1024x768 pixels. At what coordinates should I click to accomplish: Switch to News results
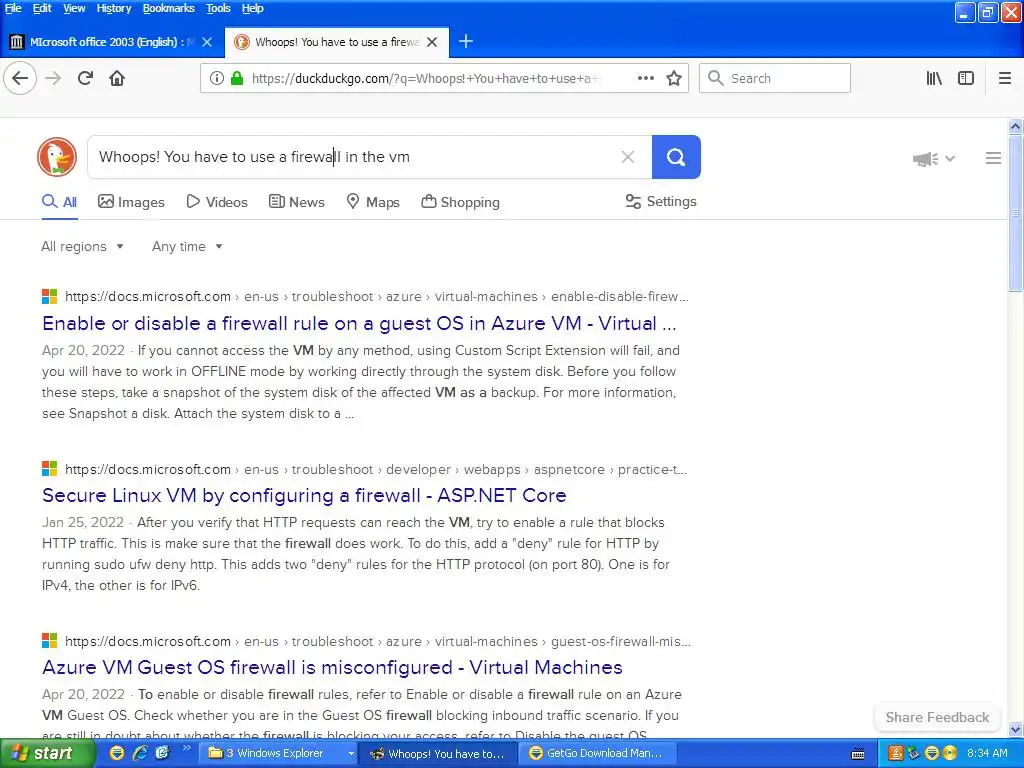pos(296,202)
